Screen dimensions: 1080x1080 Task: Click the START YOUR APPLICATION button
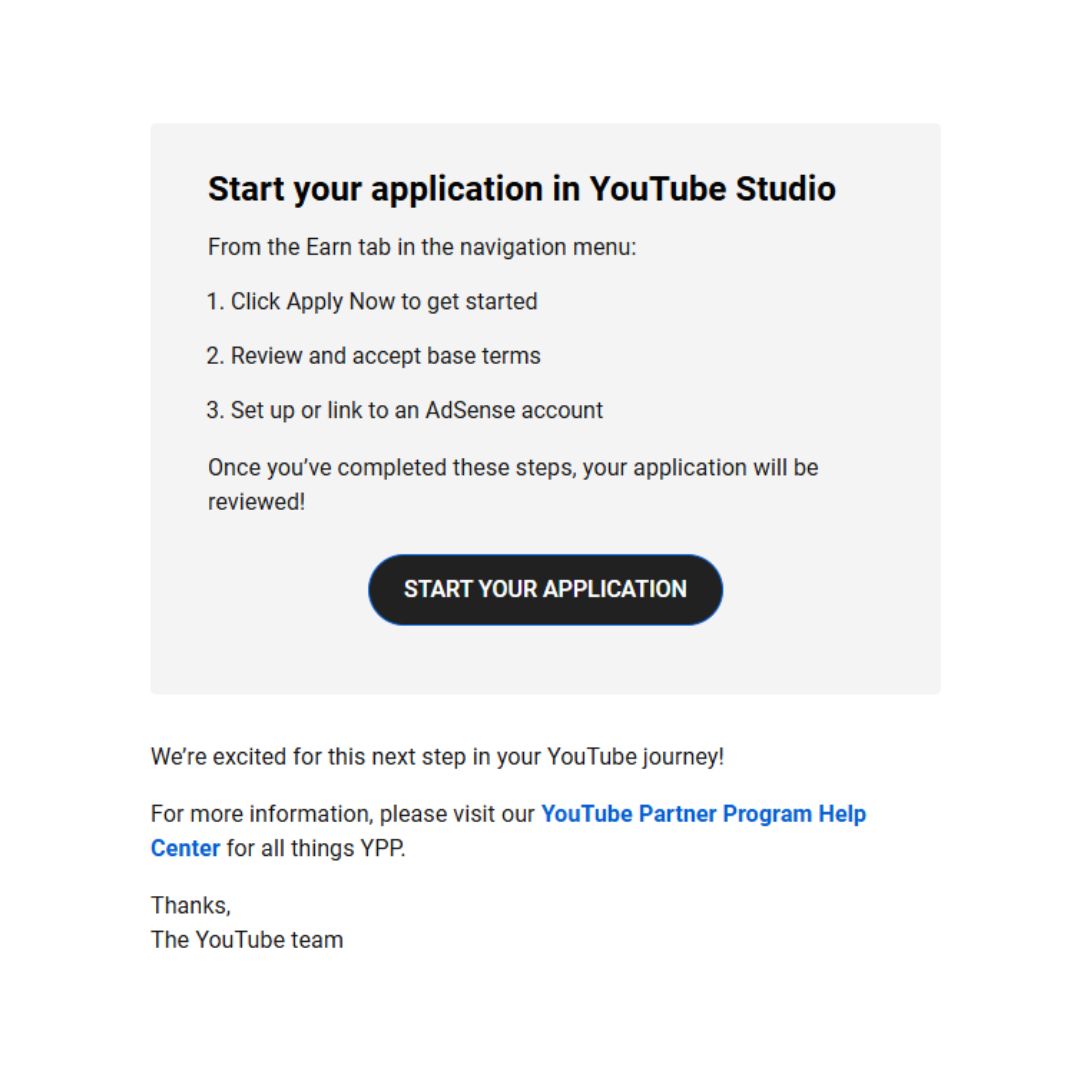click(x=545, y=589)
